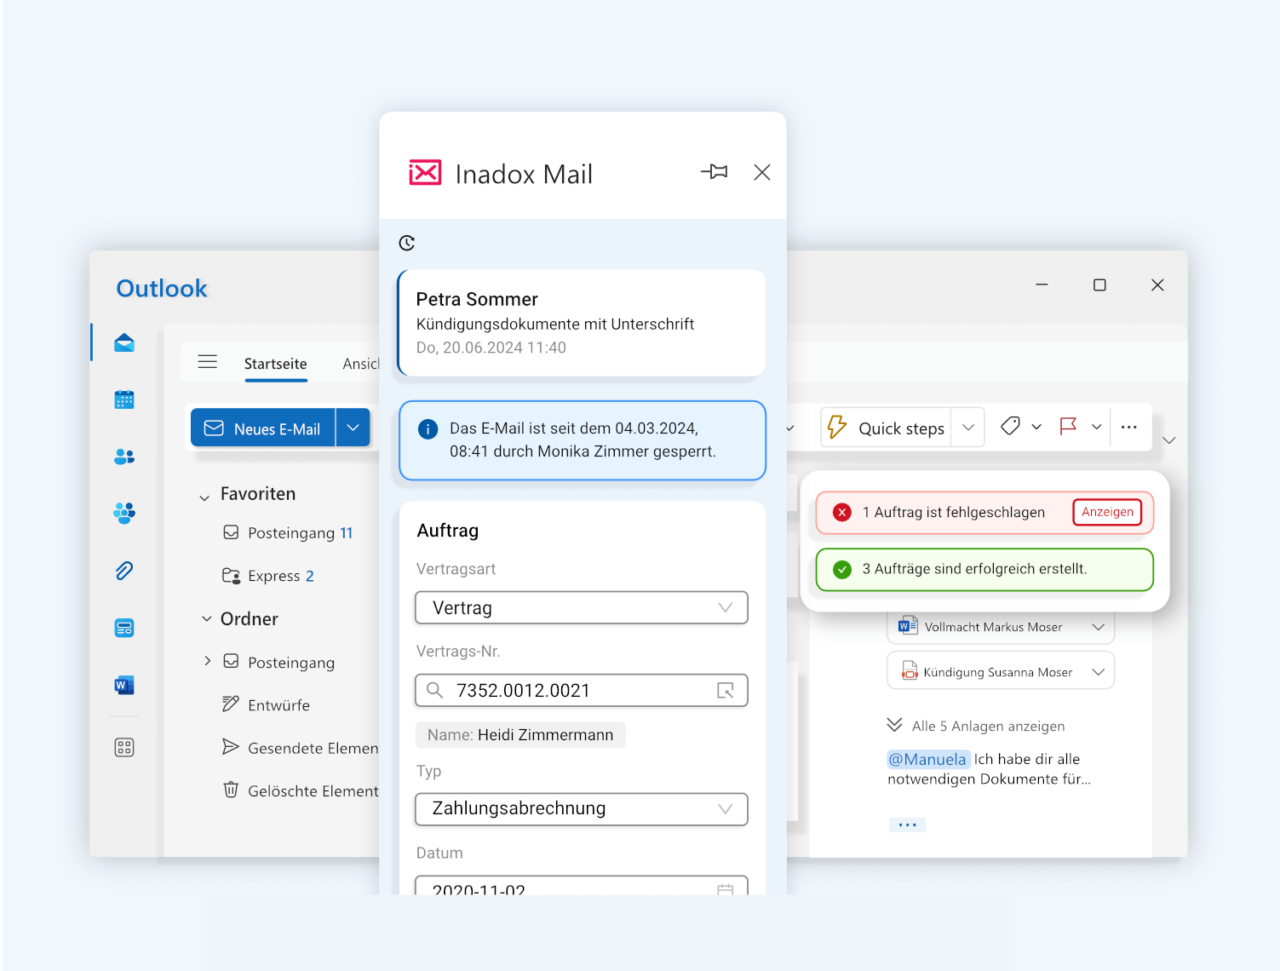1280x971 pixels.
Task: Click the PDF icon of Kündigung Susanna Moser
Action: (x=909, y=671)
